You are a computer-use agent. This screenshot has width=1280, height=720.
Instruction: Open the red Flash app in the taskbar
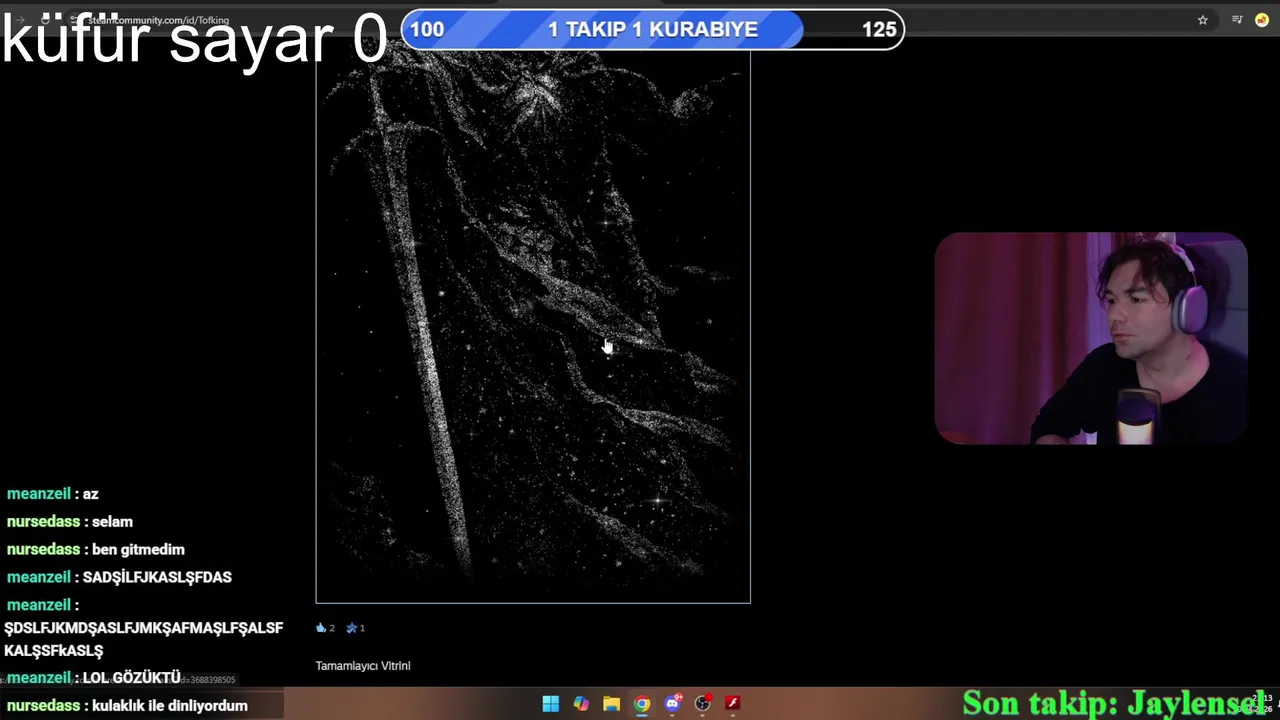733,704
